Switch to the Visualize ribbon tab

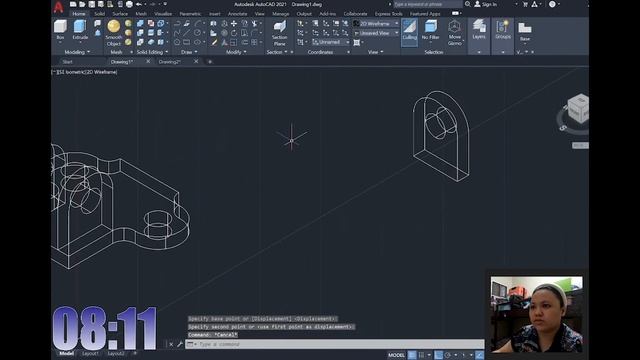pos(163,14)
